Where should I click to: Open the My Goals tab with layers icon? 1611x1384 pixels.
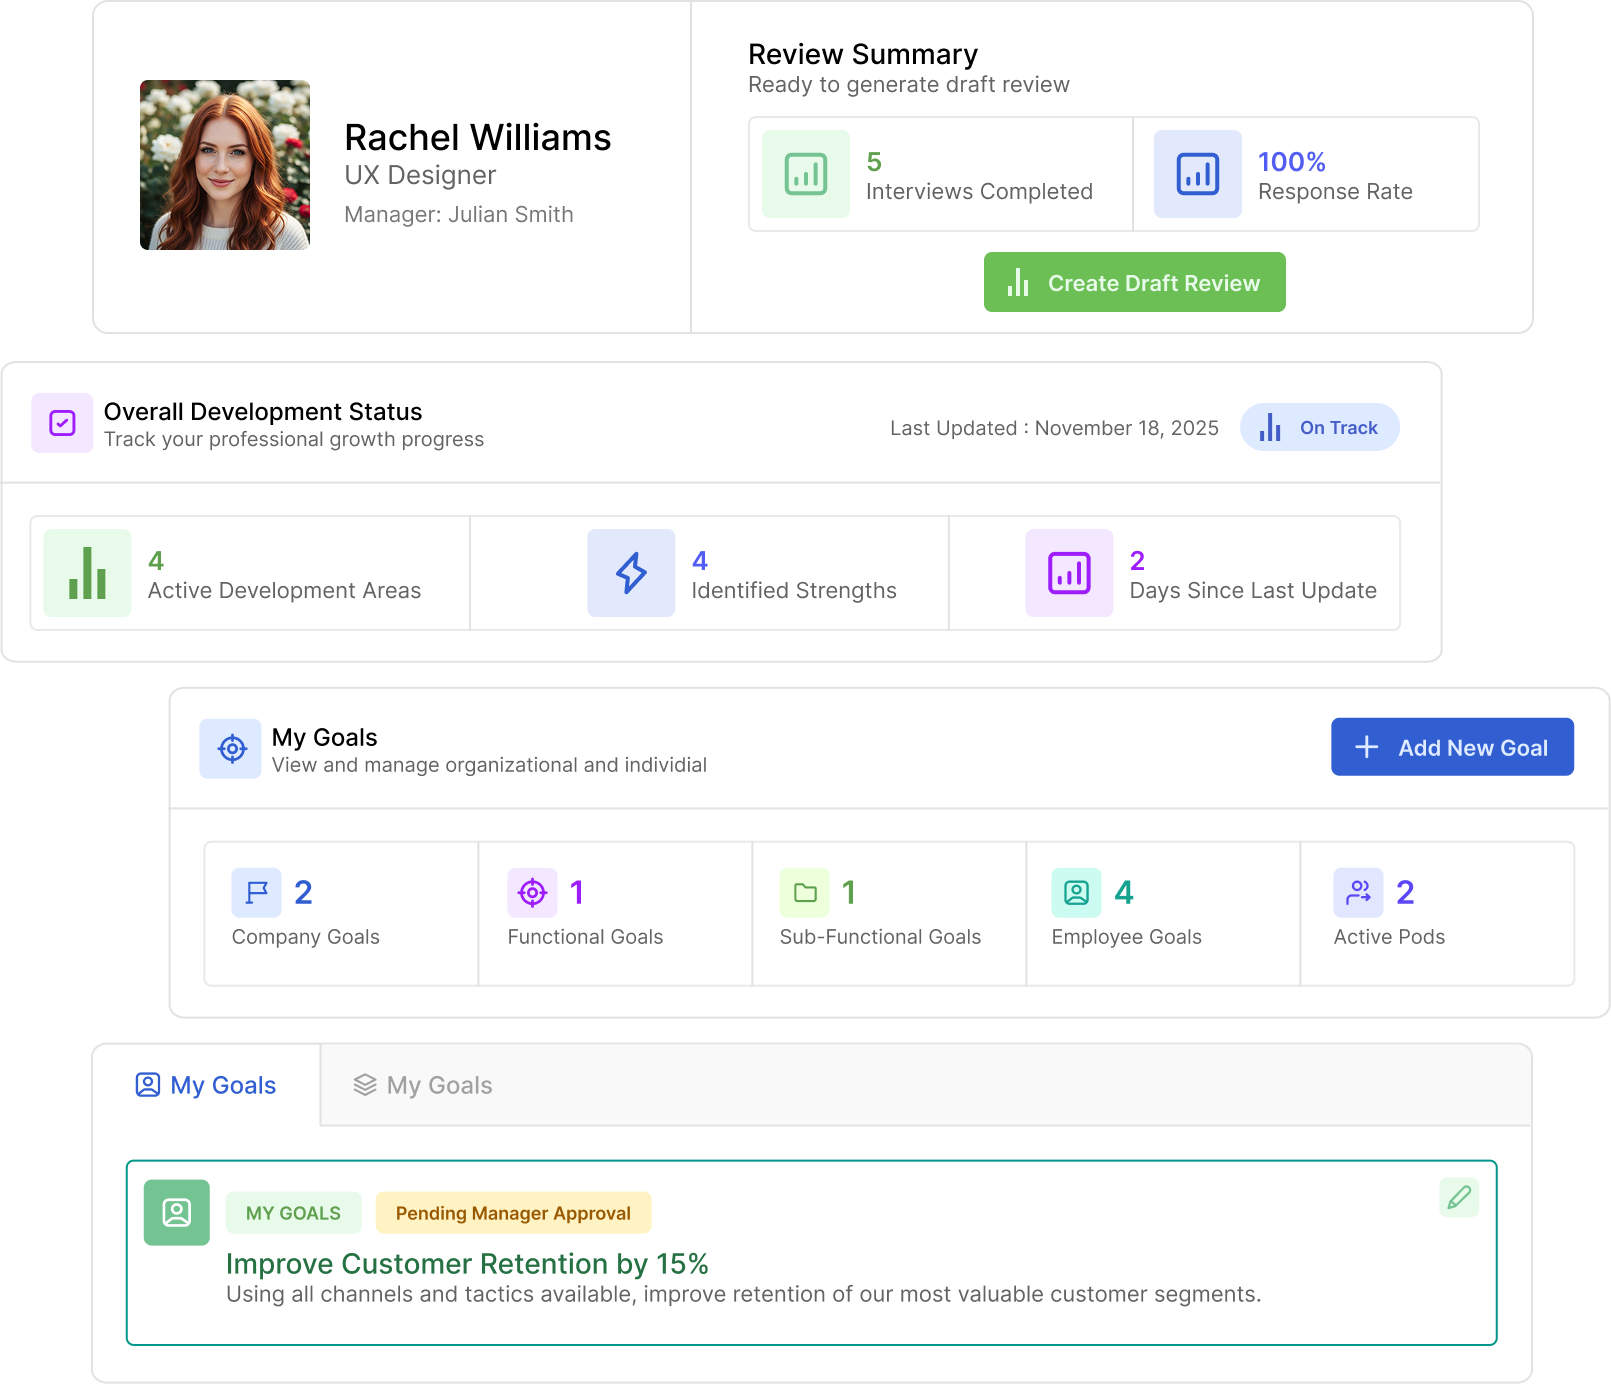[423, 1085]
